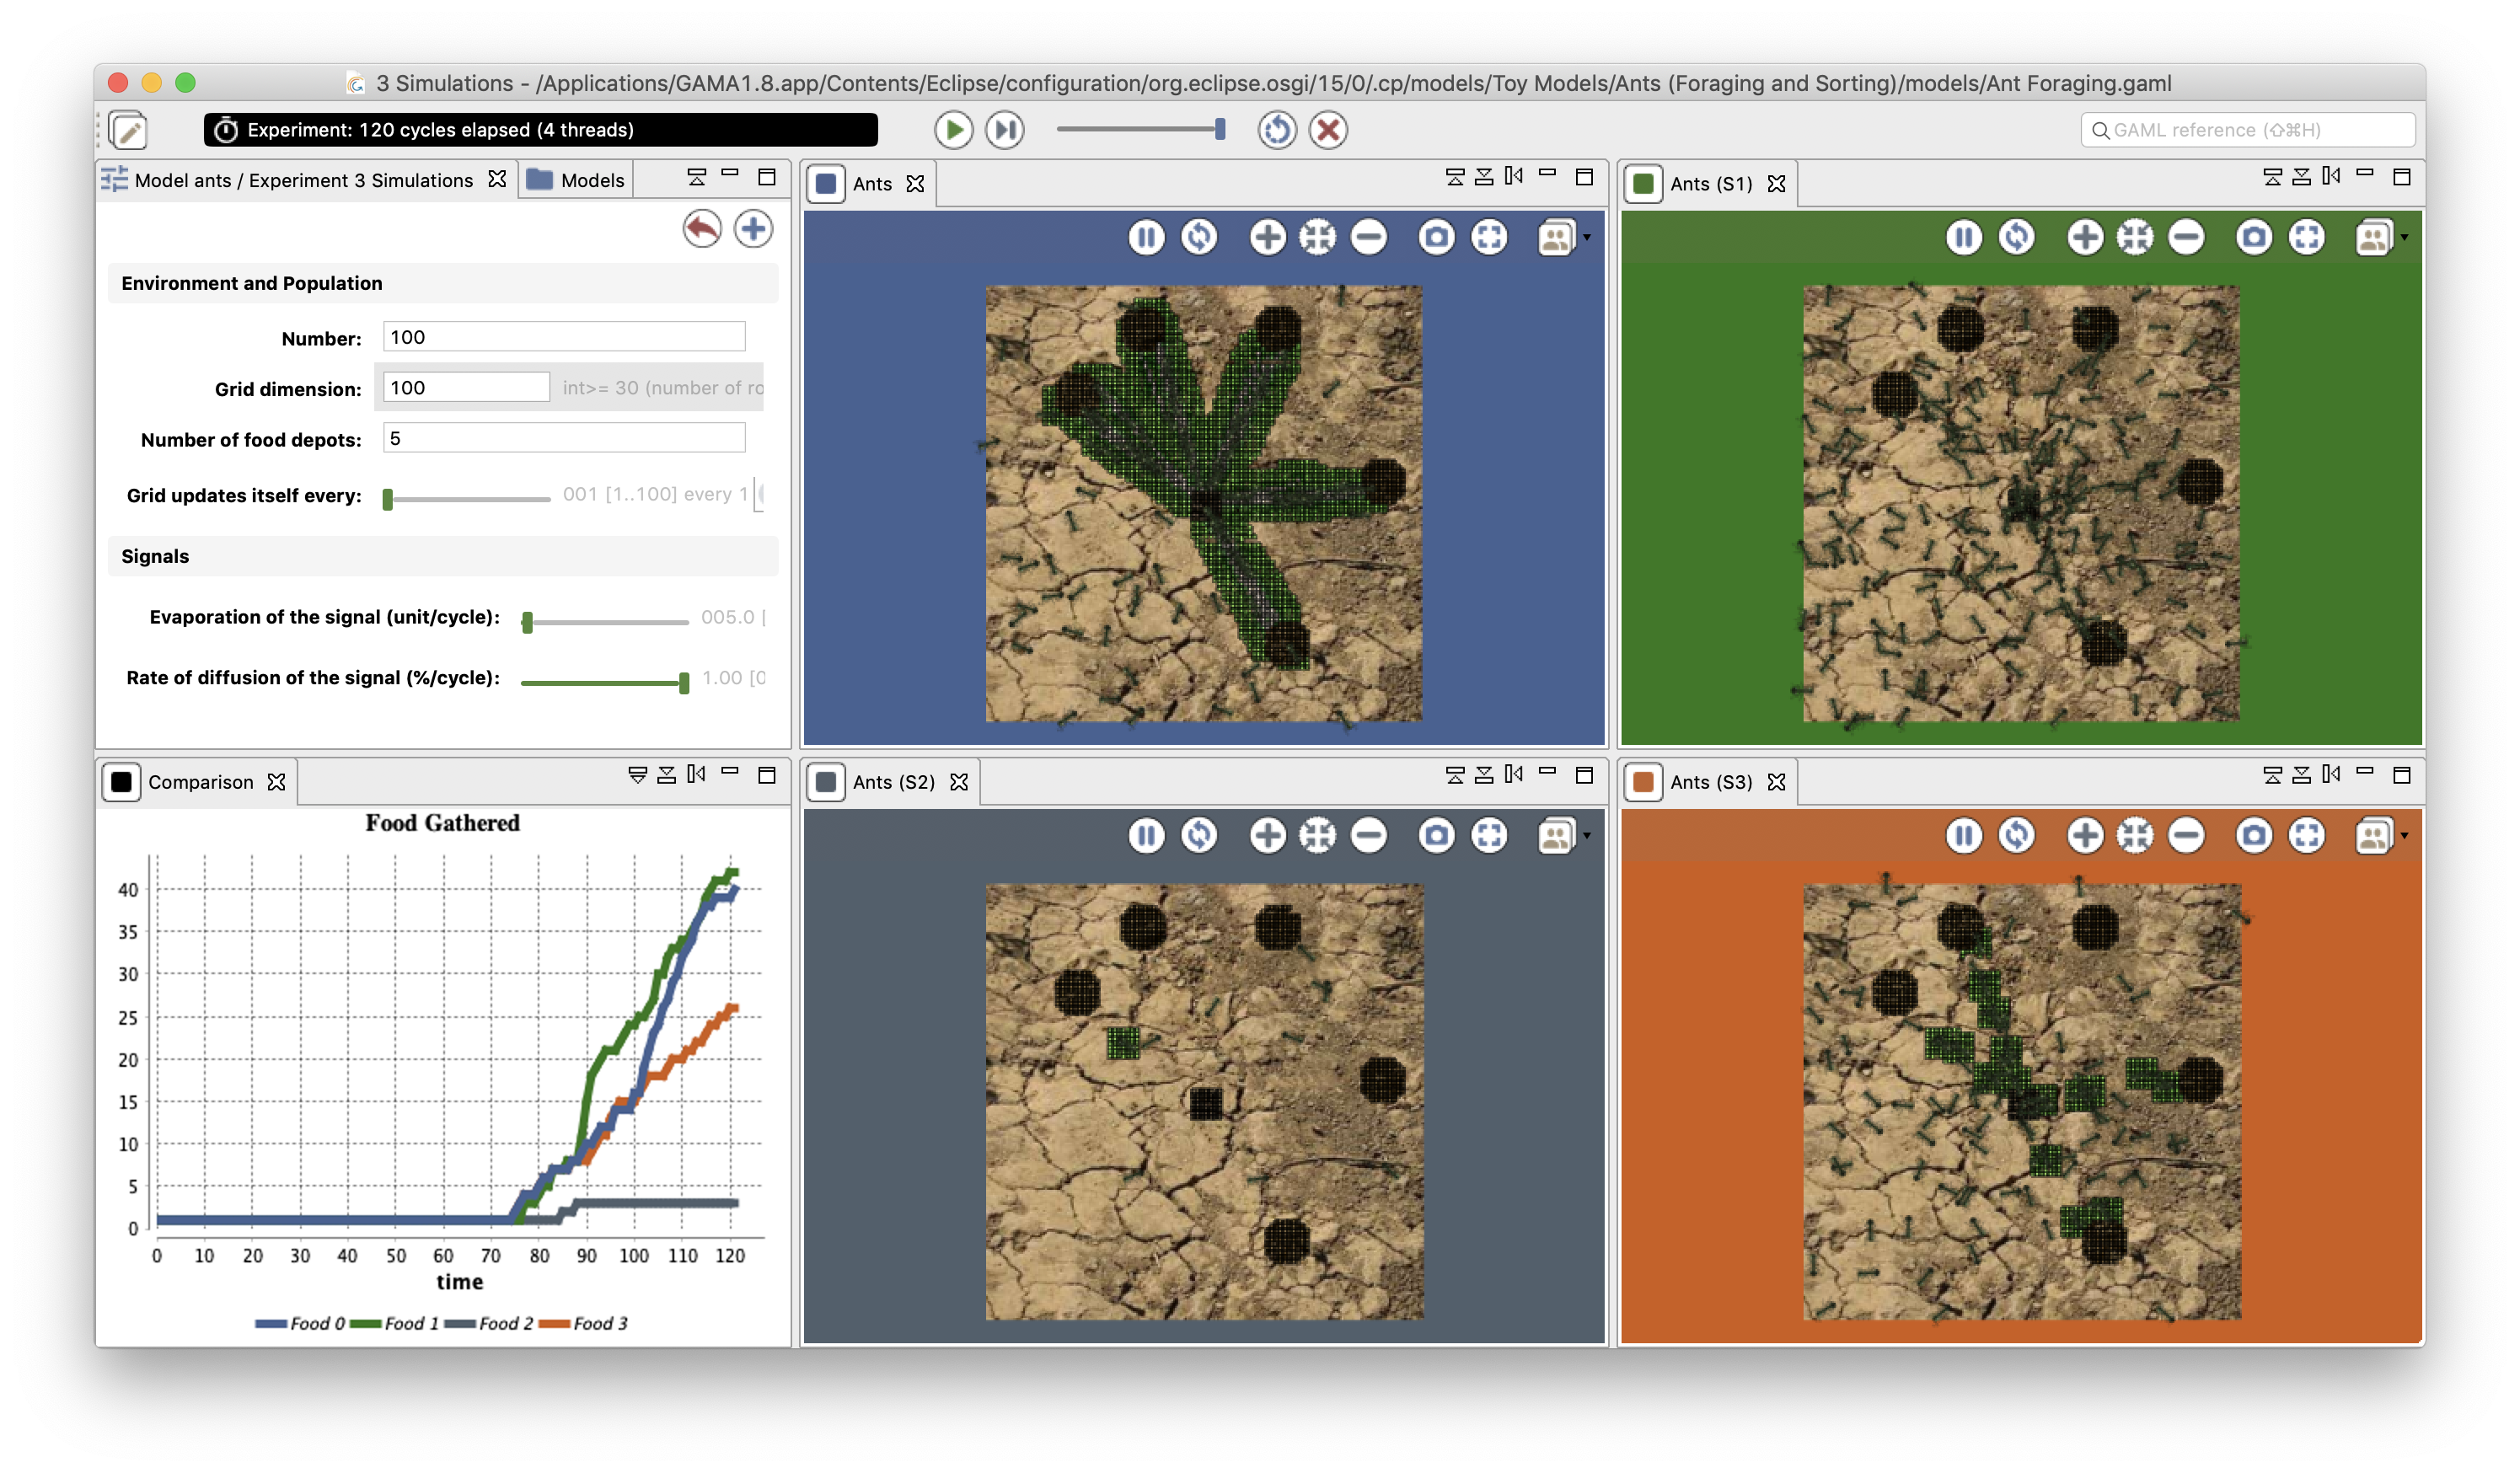This screenshot has height=1473, width=2520.
Task: Open the Ants (S1) agents dropdown
Action: pyautogui.click(x=2380, y=238)
